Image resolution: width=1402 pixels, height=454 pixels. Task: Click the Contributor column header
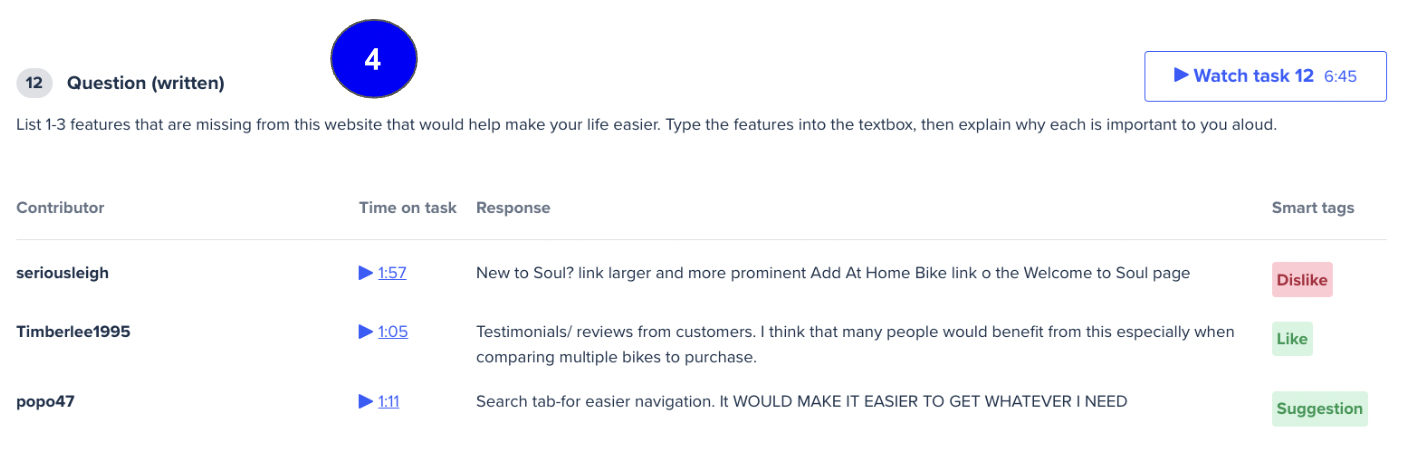click(x=60, y=208)
